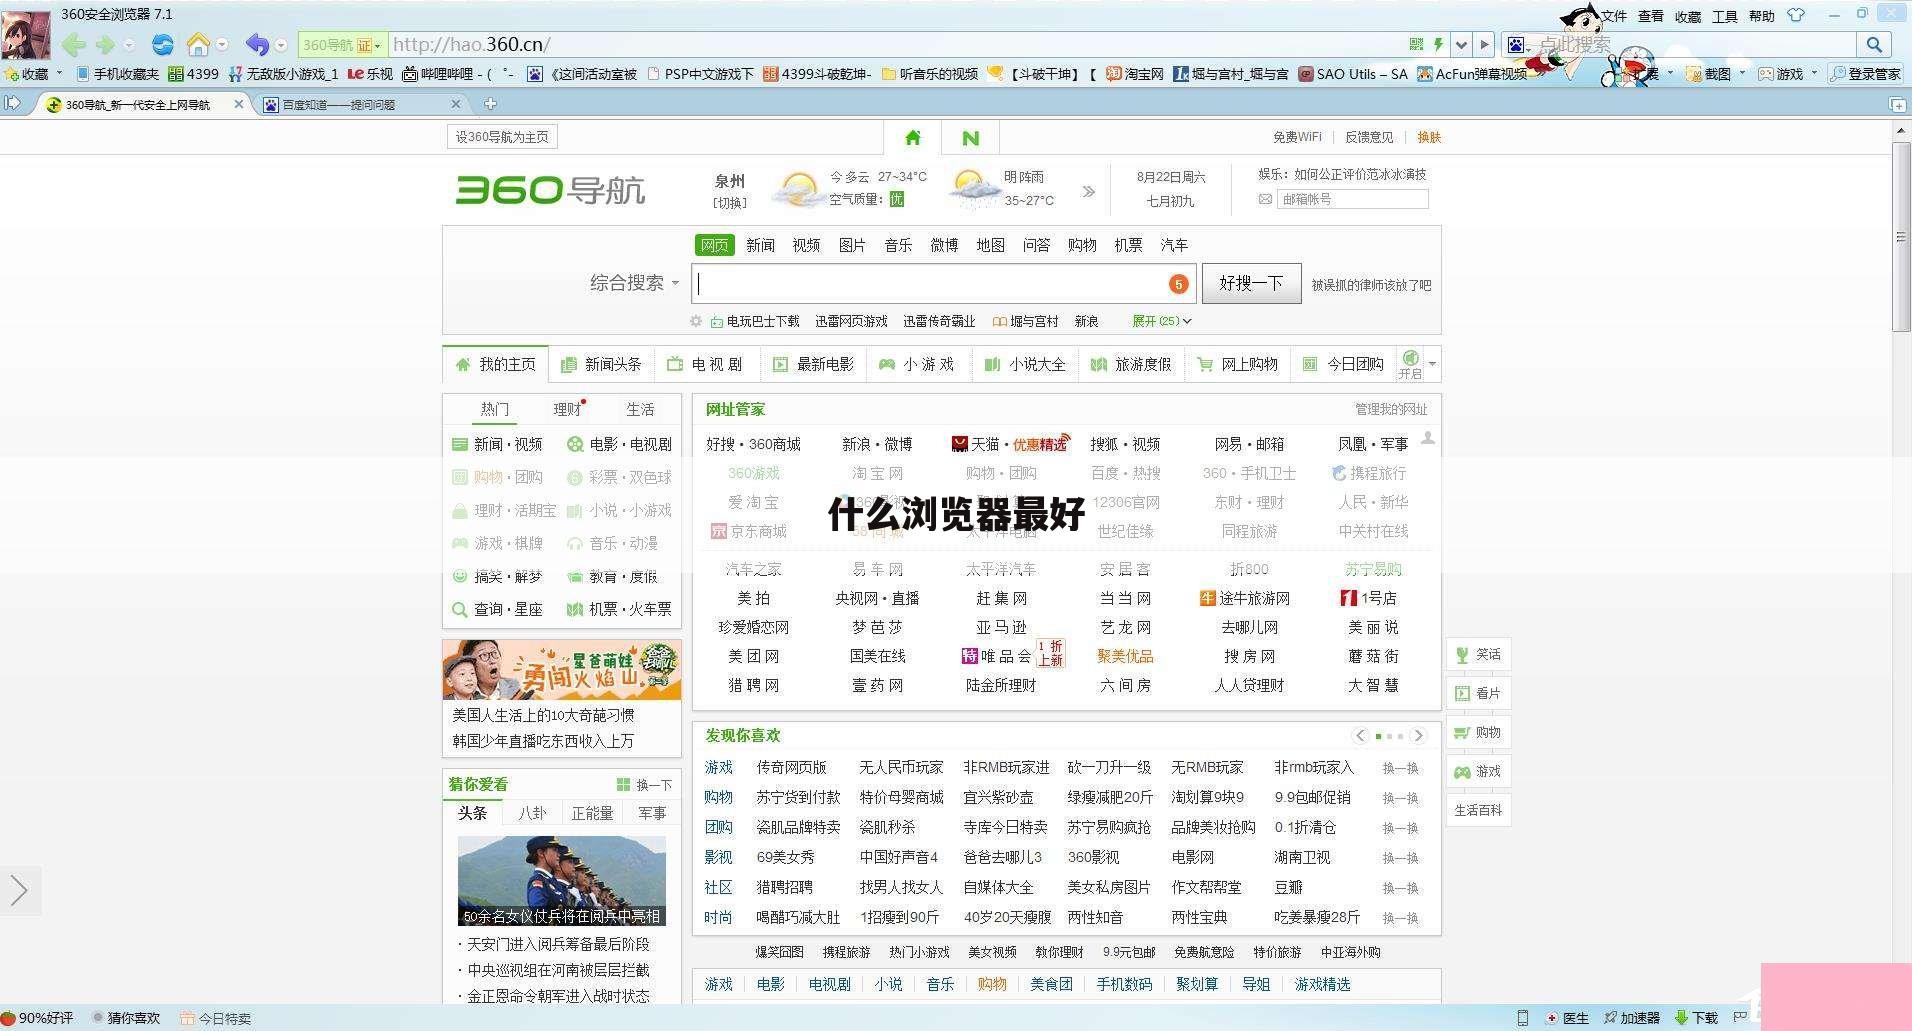Click 管理我的网址 link
Image resolution: width=1912 pixels, height=1031 pixels.
click(1391, 409)
